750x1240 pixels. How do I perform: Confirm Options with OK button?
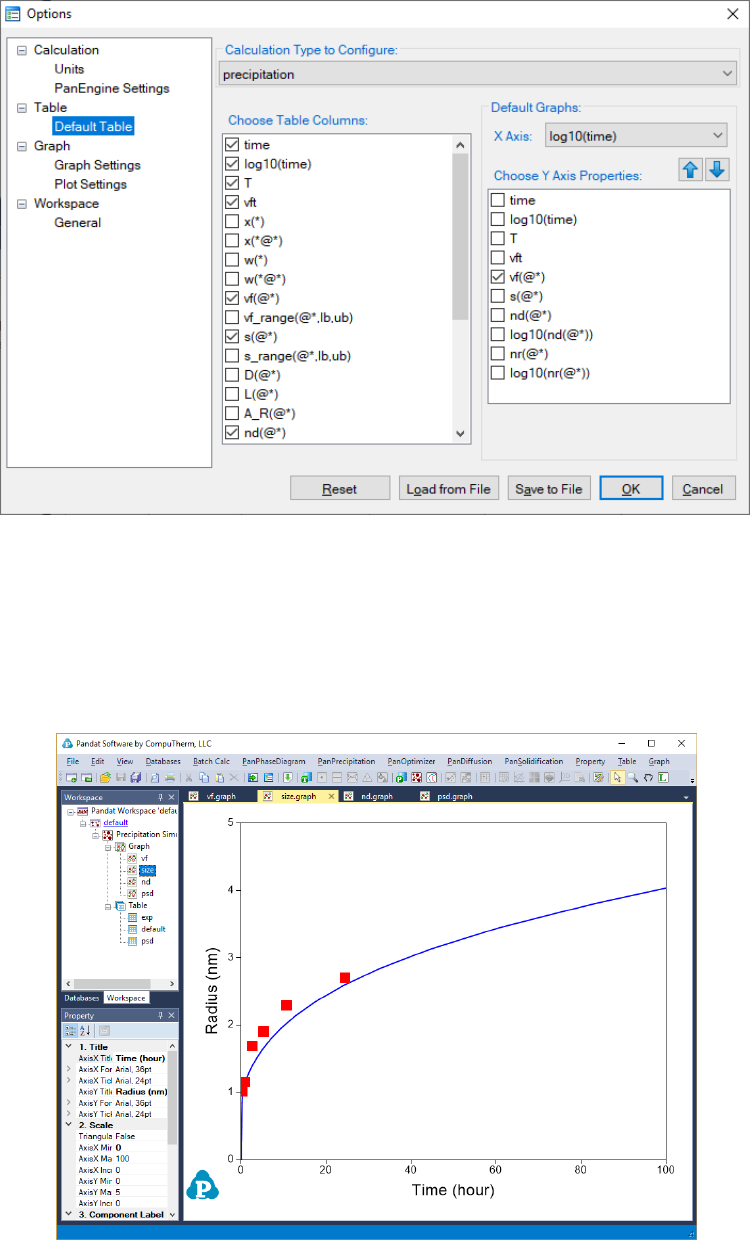pos(631,489)
